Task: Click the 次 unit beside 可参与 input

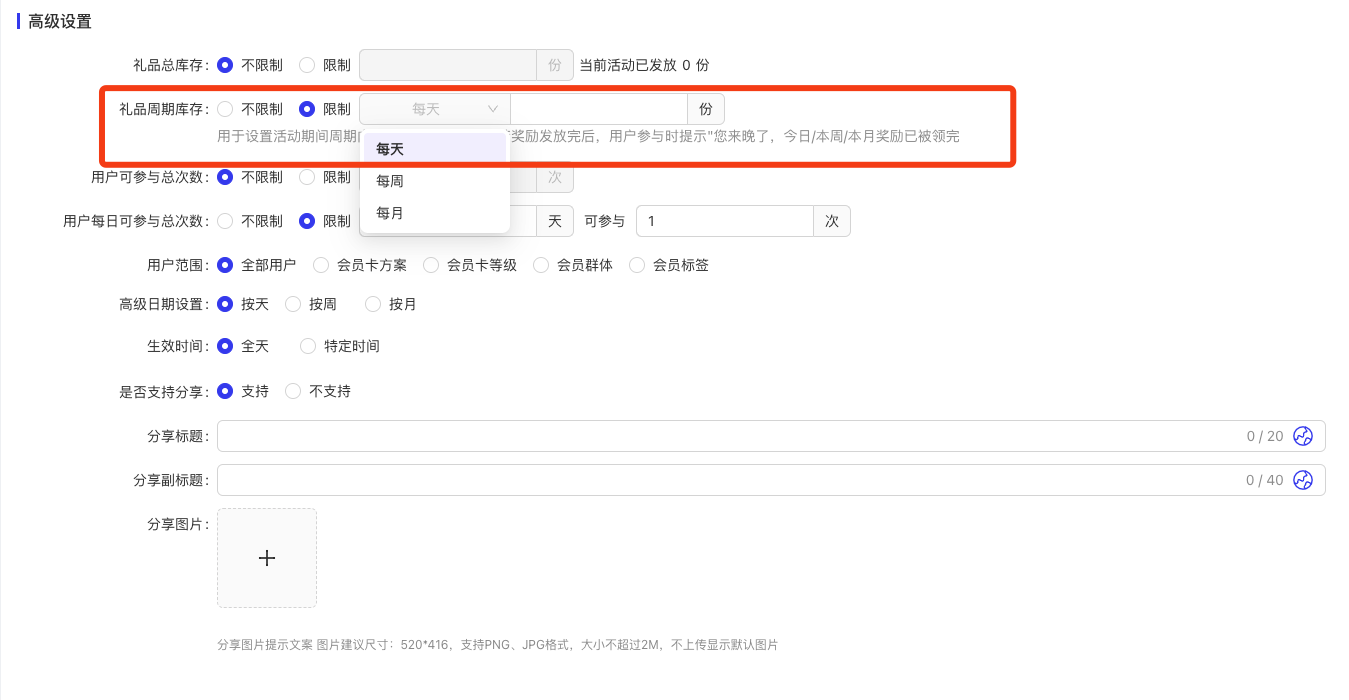Action: pyautogui.click(x=832, y=221)
